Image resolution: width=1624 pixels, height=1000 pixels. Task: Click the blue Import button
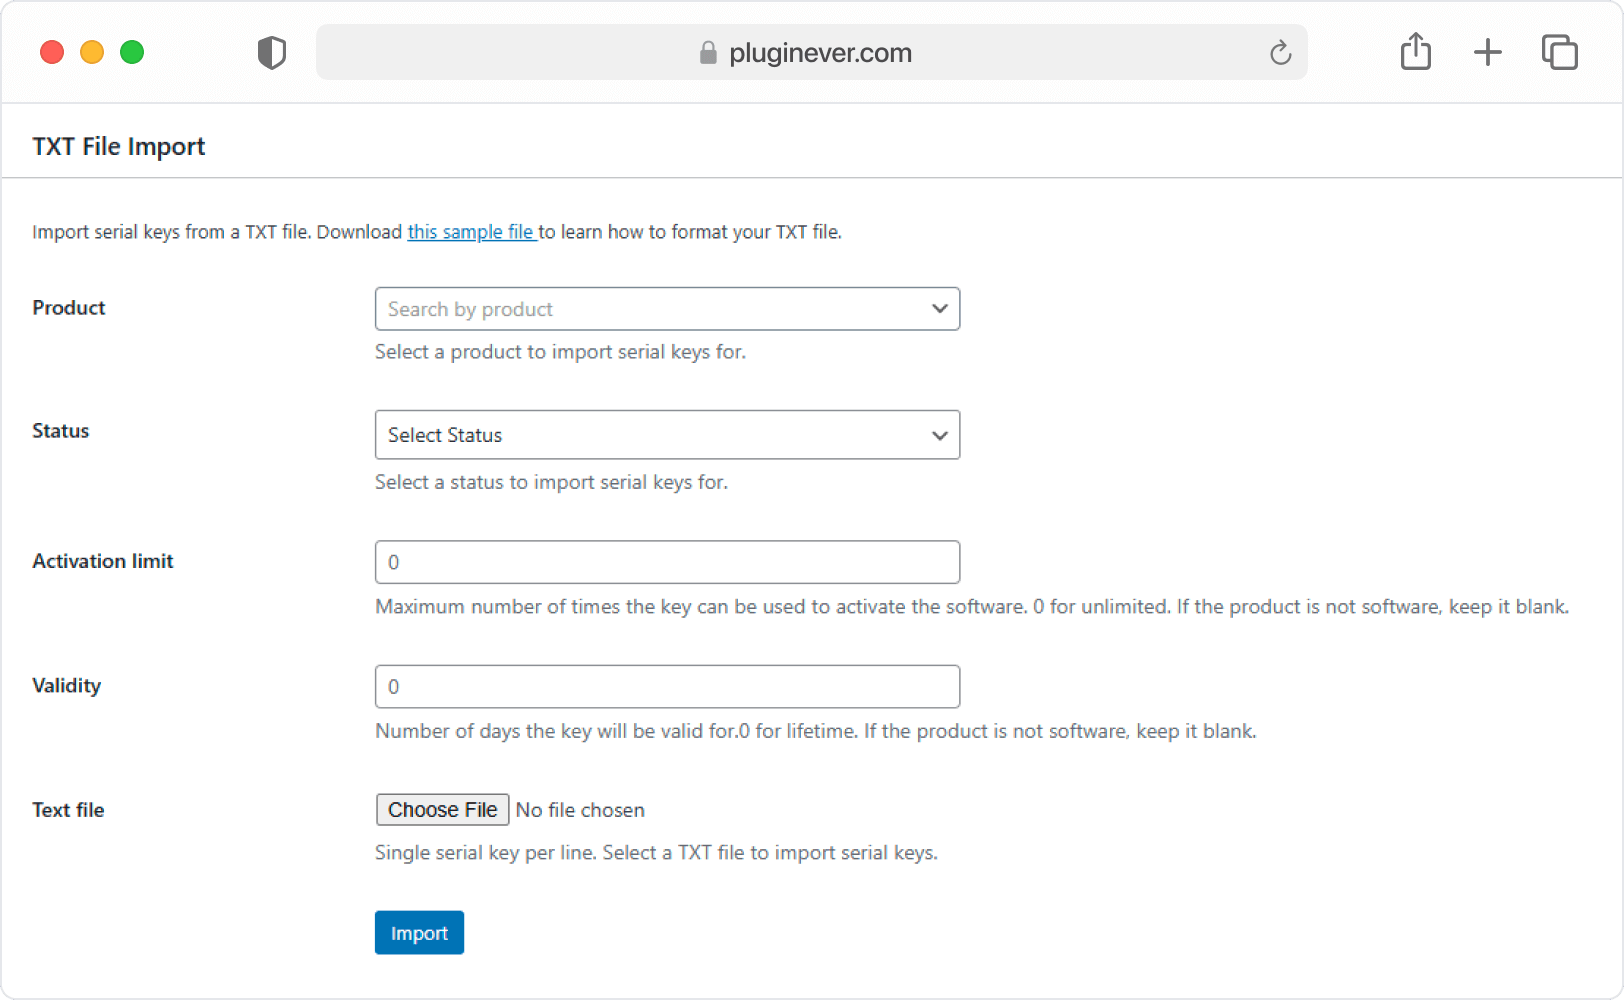[x=419, y=933]
